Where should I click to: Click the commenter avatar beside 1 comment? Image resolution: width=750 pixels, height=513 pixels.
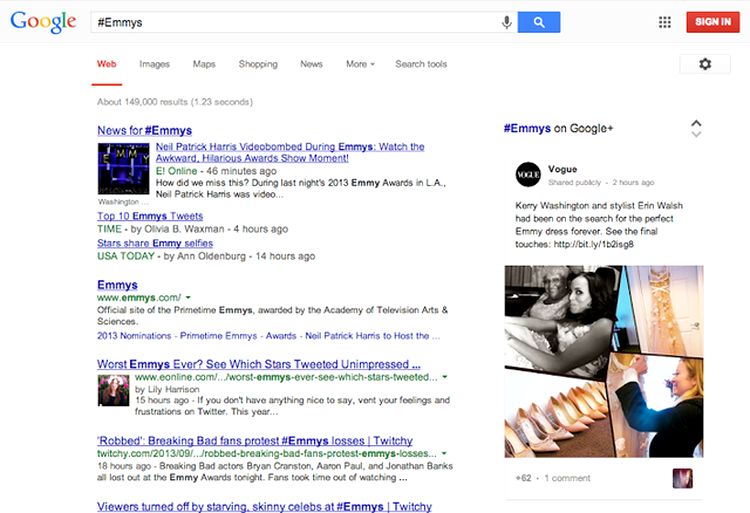point(683,478)
